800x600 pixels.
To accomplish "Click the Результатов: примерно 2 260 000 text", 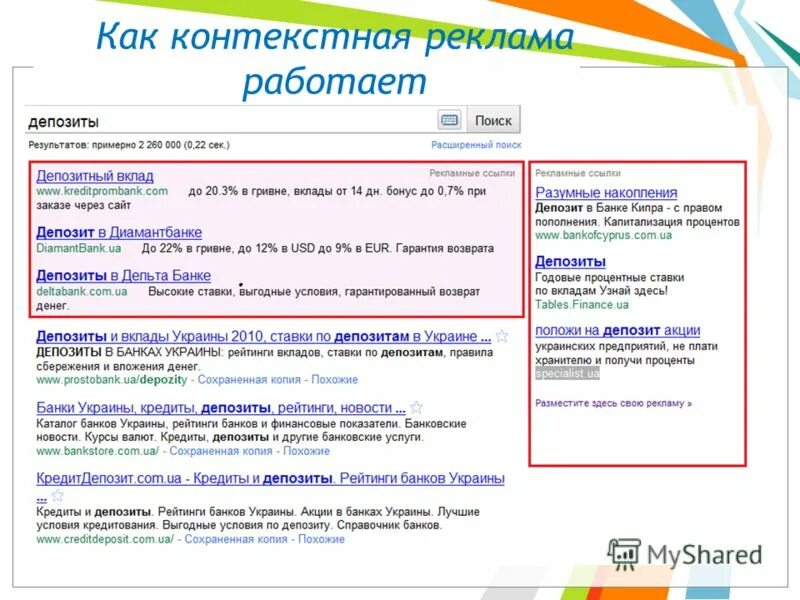I will coord(129,145).
